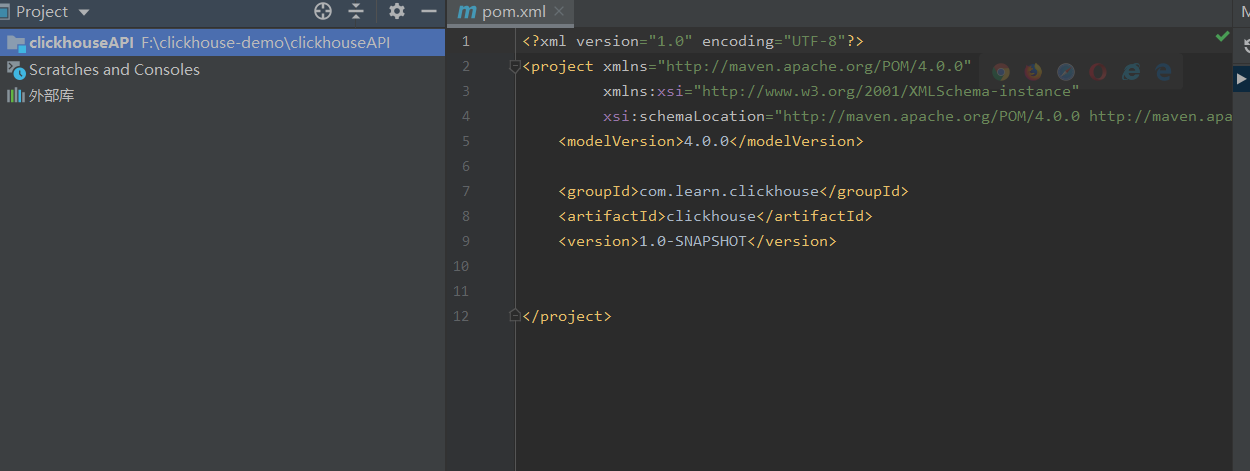Click the clickhouseAPI module folder icon
Screen dimensions: 1250x471
15,43
